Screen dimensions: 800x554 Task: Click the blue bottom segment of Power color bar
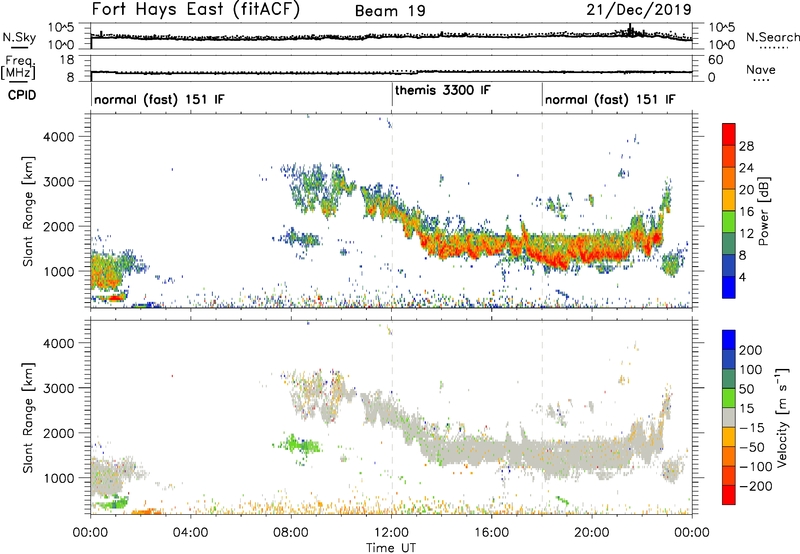[729, 287]
